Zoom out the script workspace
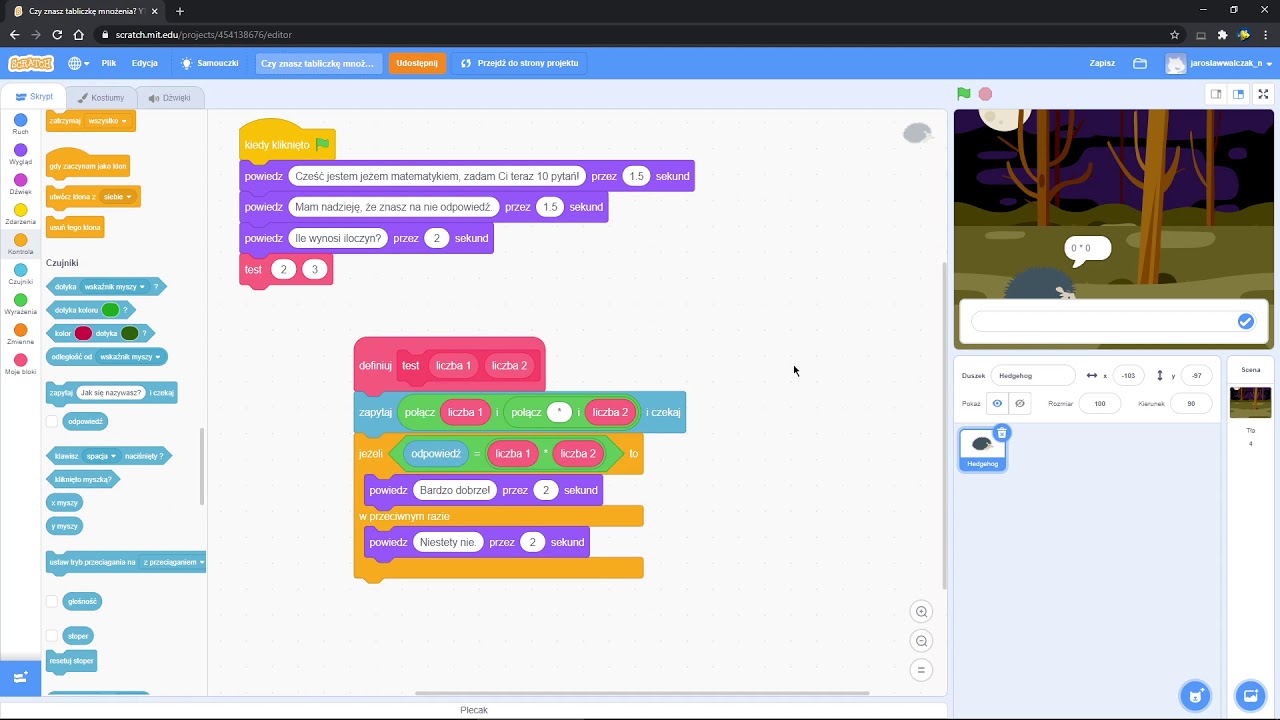Image resolution: width=1280 pixels, height=720 pixels. point(922,641)
